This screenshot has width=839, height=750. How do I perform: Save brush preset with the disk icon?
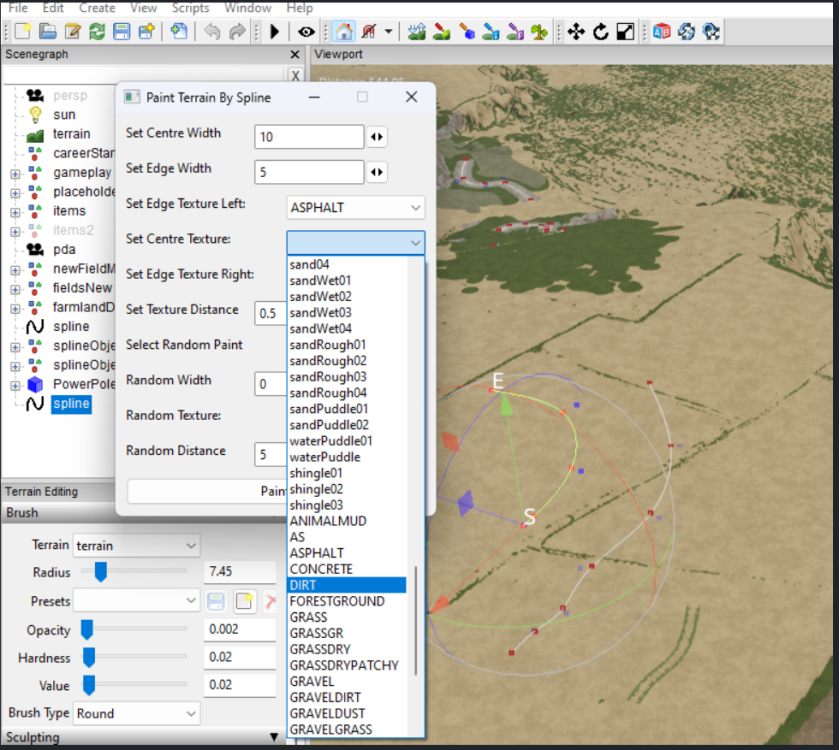point(215,602)
